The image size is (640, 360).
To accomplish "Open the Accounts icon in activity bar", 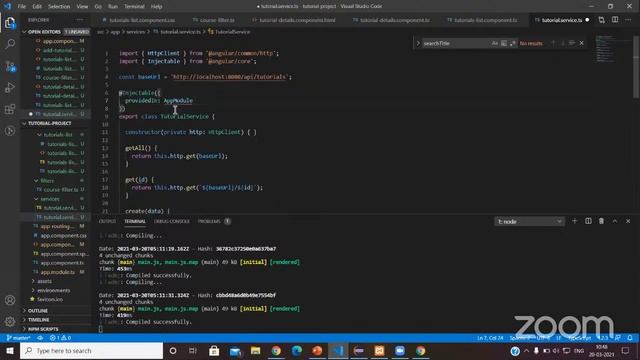I will (10, 300).
